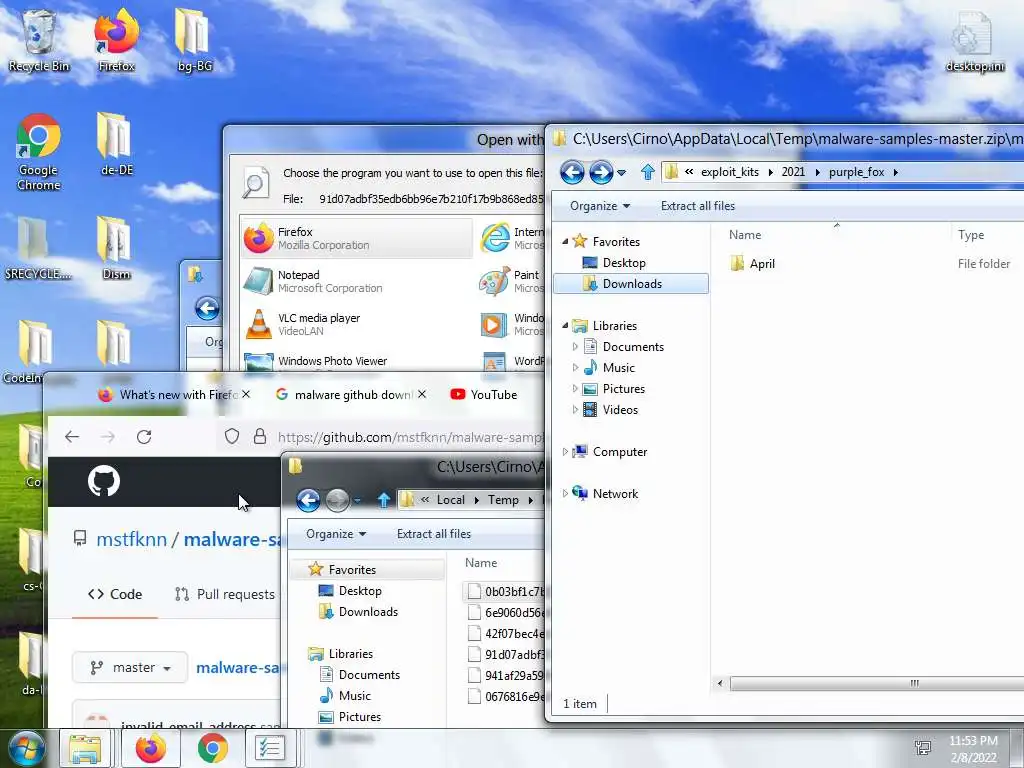
Task: Choose Paint in the Open with list
Action: pyautogui.click(x=511, y=281)
